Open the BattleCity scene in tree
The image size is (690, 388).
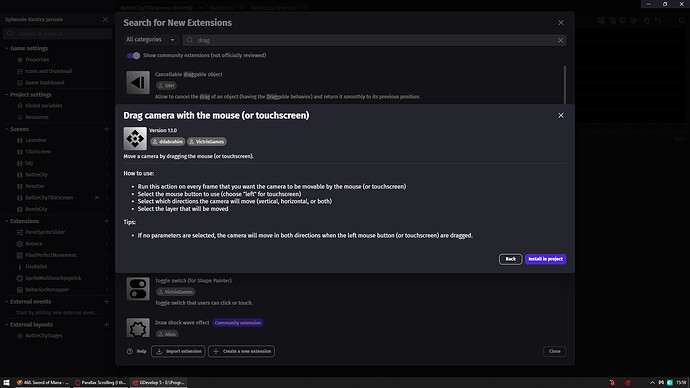pos(36,175)
